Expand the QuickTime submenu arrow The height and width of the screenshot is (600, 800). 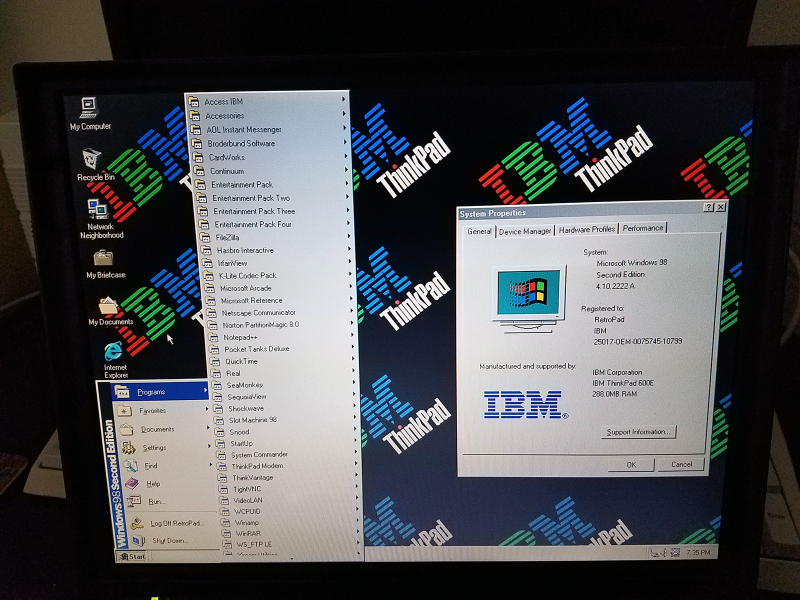(352, 359)
